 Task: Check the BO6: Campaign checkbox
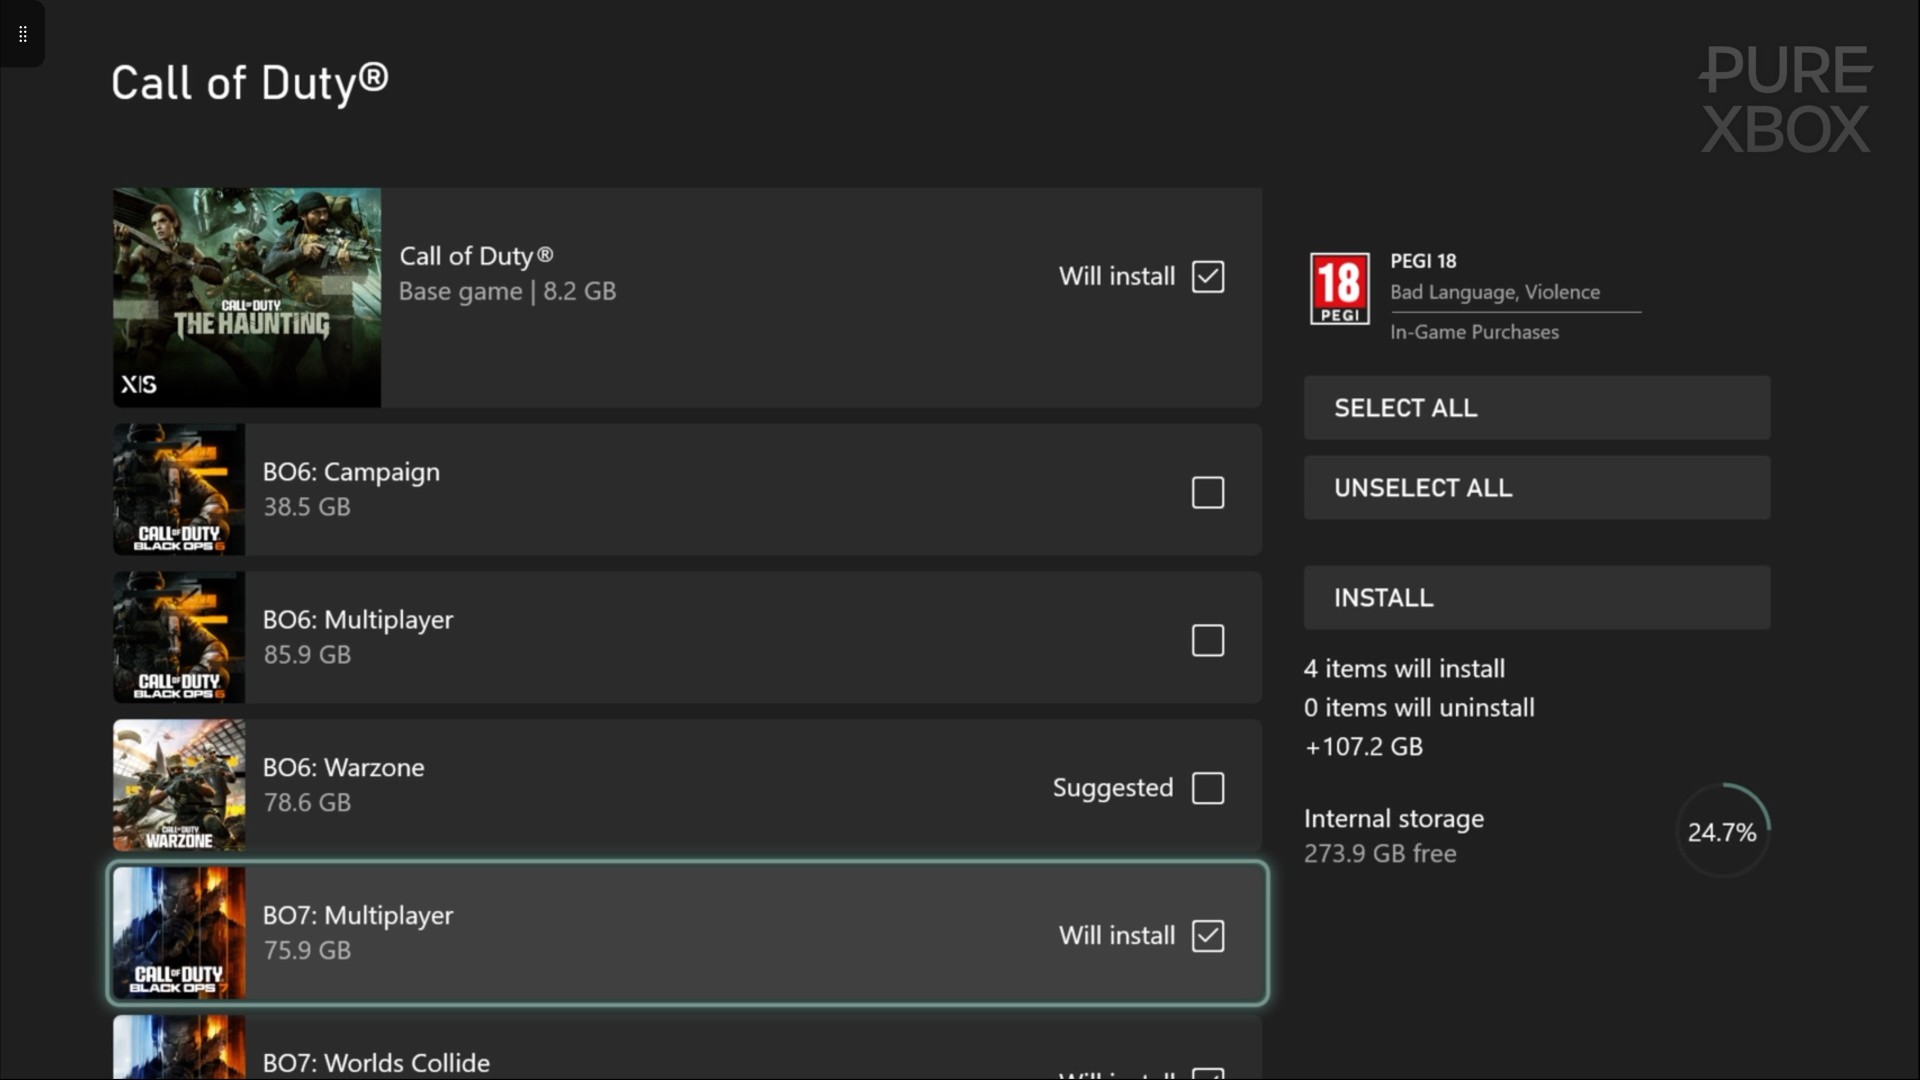pos(1208,492)
